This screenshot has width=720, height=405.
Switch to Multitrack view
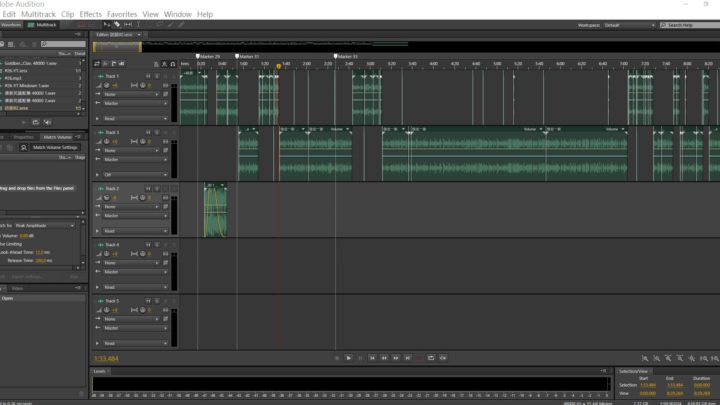(42, 24)
